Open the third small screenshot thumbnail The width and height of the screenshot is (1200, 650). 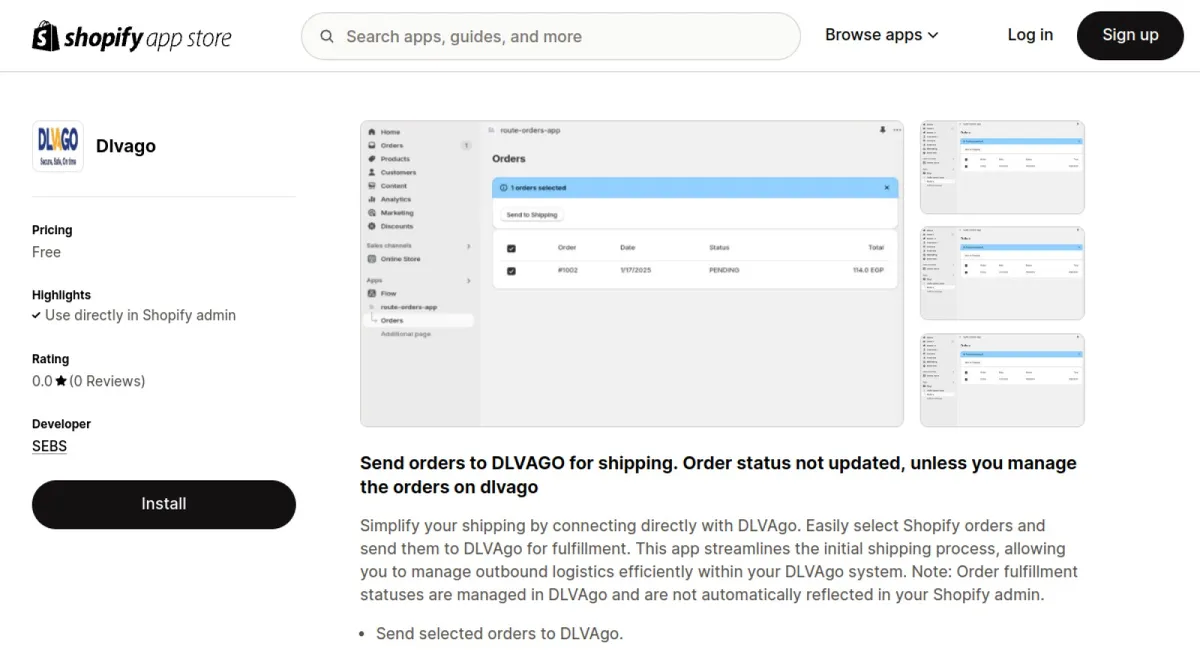(1002, 380)
